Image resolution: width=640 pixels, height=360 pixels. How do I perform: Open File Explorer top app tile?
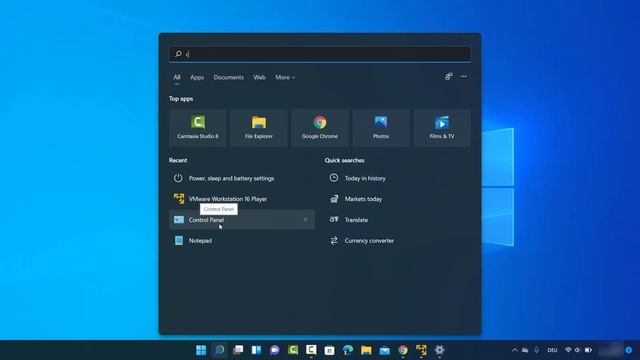(259, 128)
